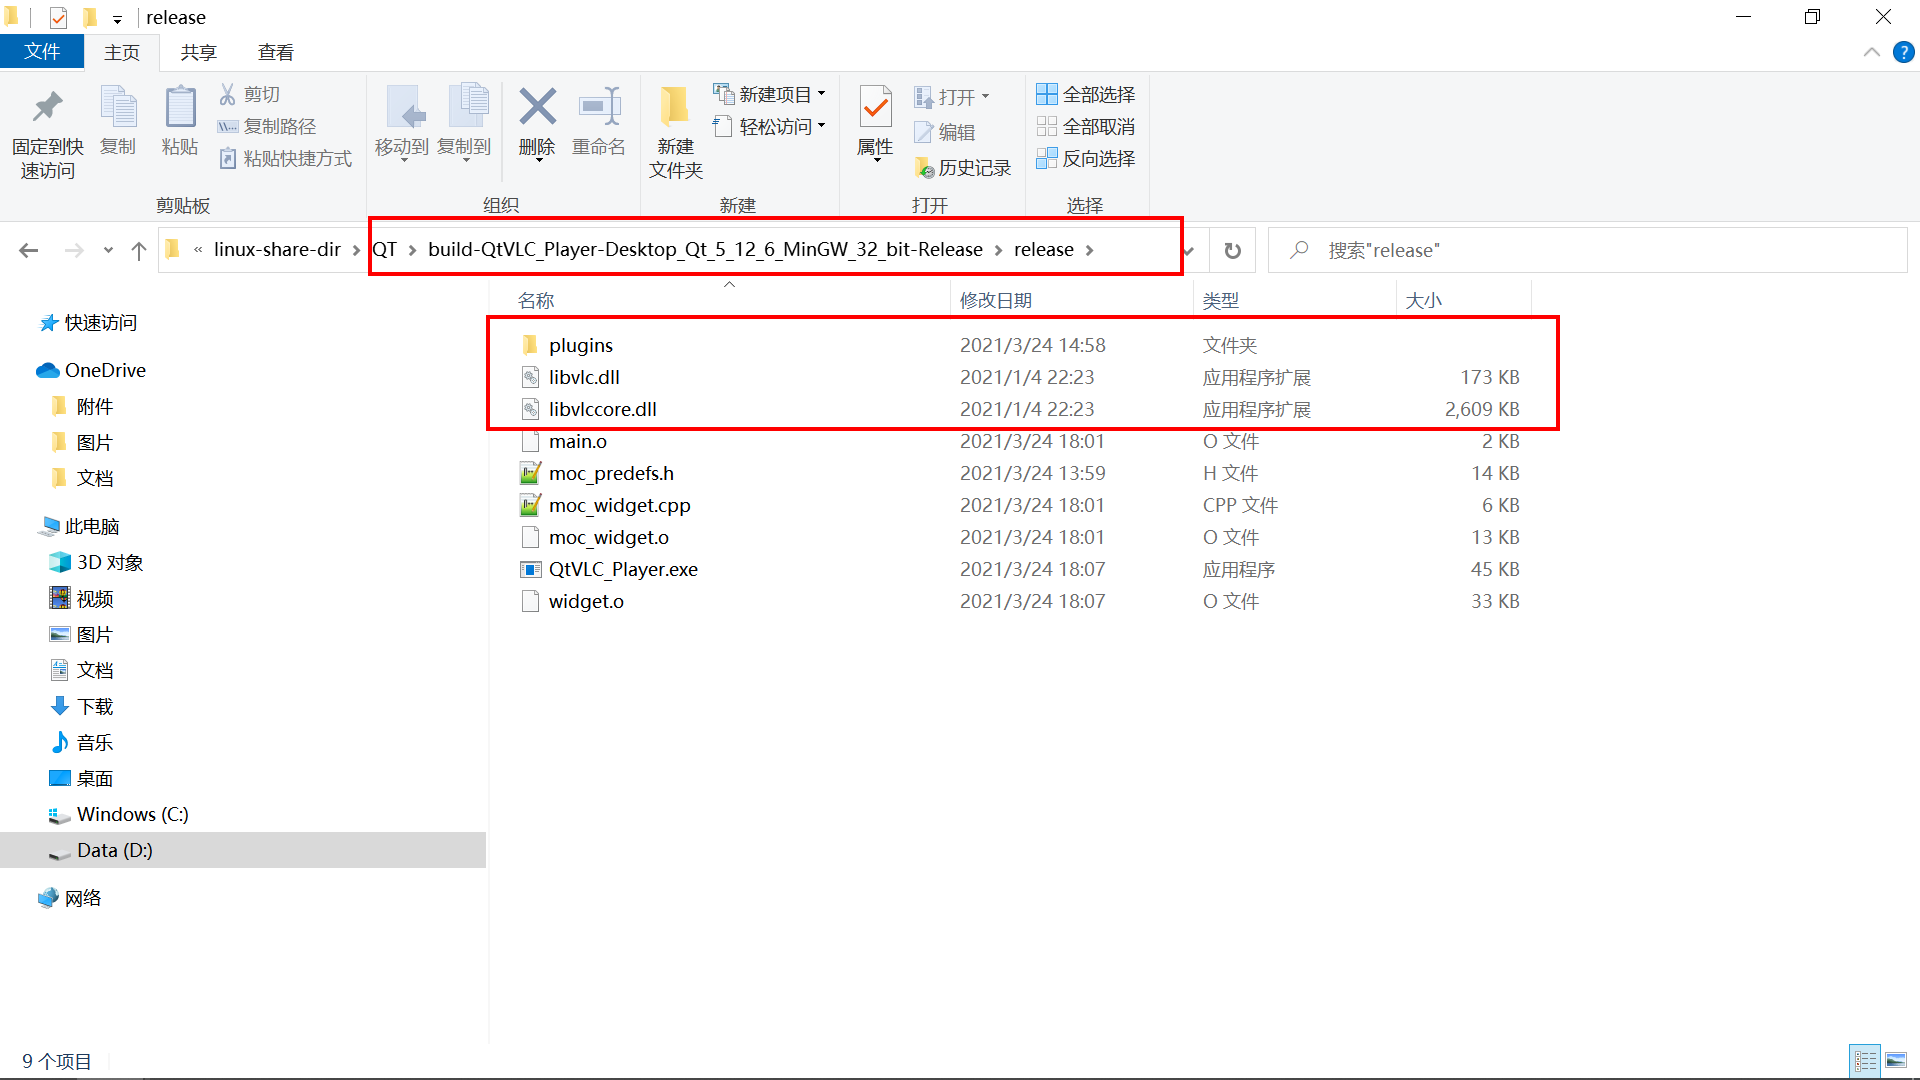Click the Rename (重命名) icon
Viewport: 1920px width, 1080px height.
[x=598, y=108]
